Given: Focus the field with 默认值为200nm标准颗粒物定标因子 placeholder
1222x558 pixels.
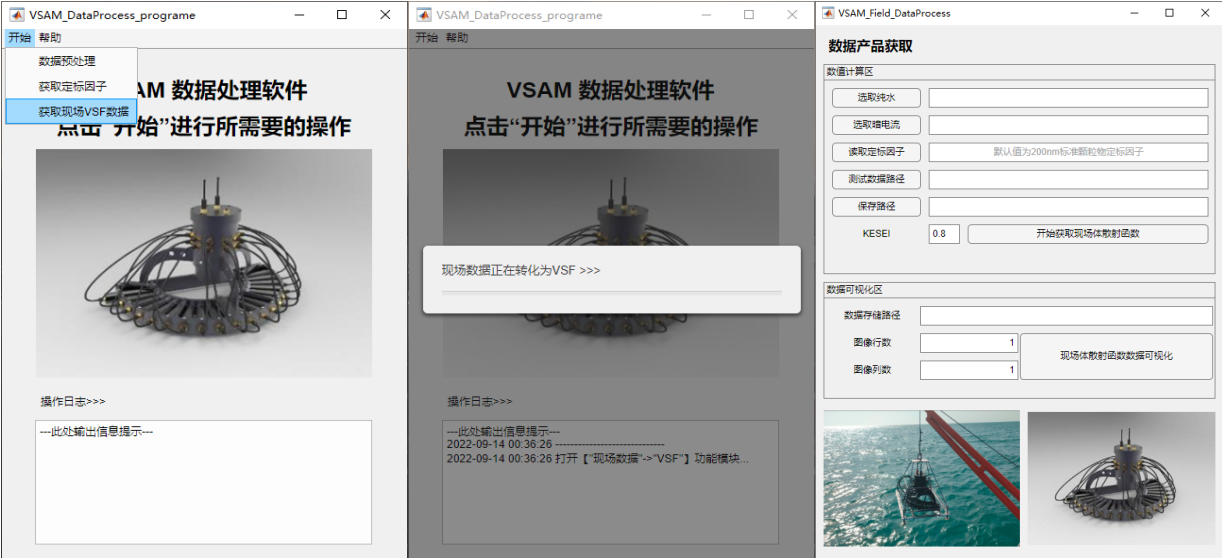Looking at the screenshot, I should pyautogui.click(x=1068, y=152).
